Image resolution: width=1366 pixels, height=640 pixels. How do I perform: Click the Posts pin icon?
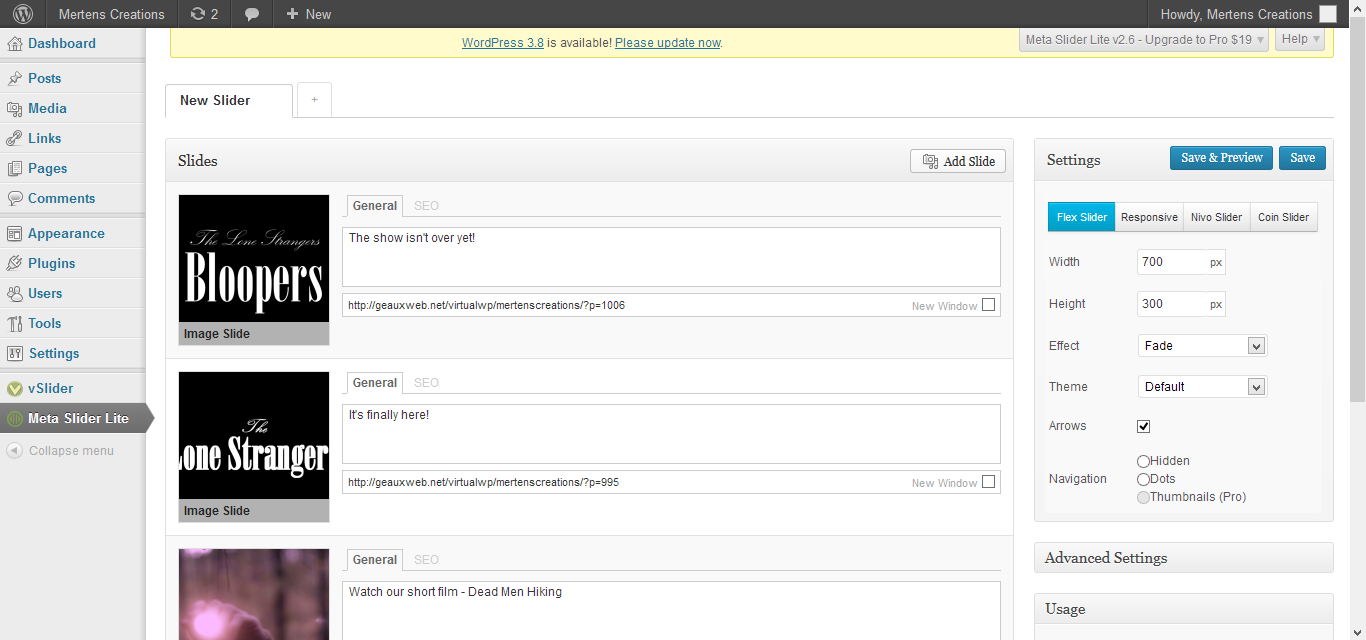click(14, 79)
